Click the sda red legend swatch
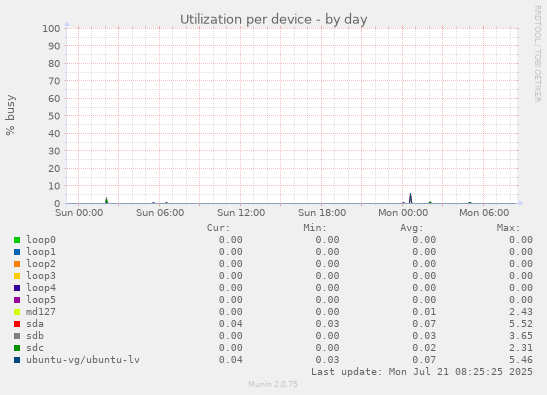547x395 pixels. point(17,324)
